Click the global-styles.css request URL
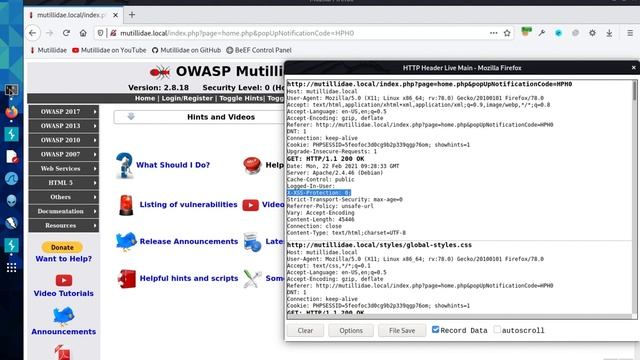640x360 pixels. 379,245
